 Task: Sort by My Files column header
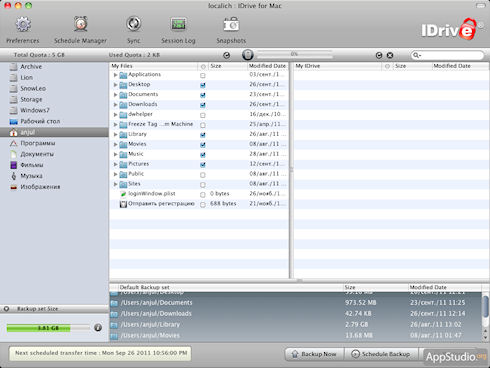[x=153, y=66]
